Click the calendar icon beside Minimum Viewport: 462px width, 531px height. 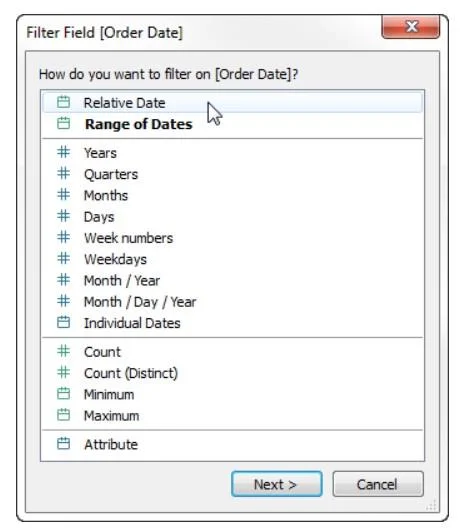64,394
